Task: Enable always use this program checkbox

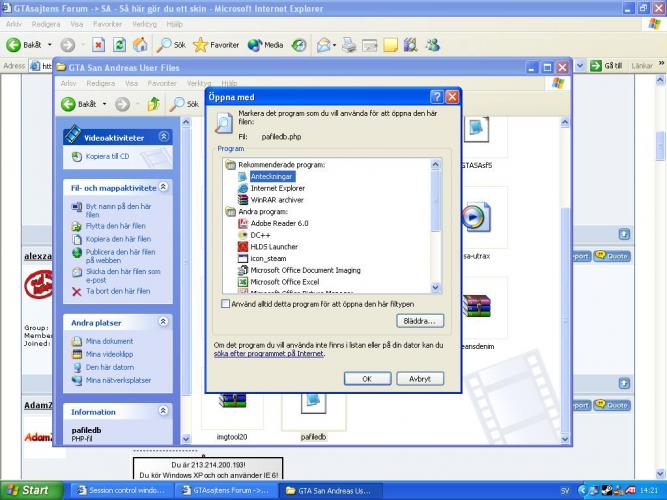Action: point(225,303)
